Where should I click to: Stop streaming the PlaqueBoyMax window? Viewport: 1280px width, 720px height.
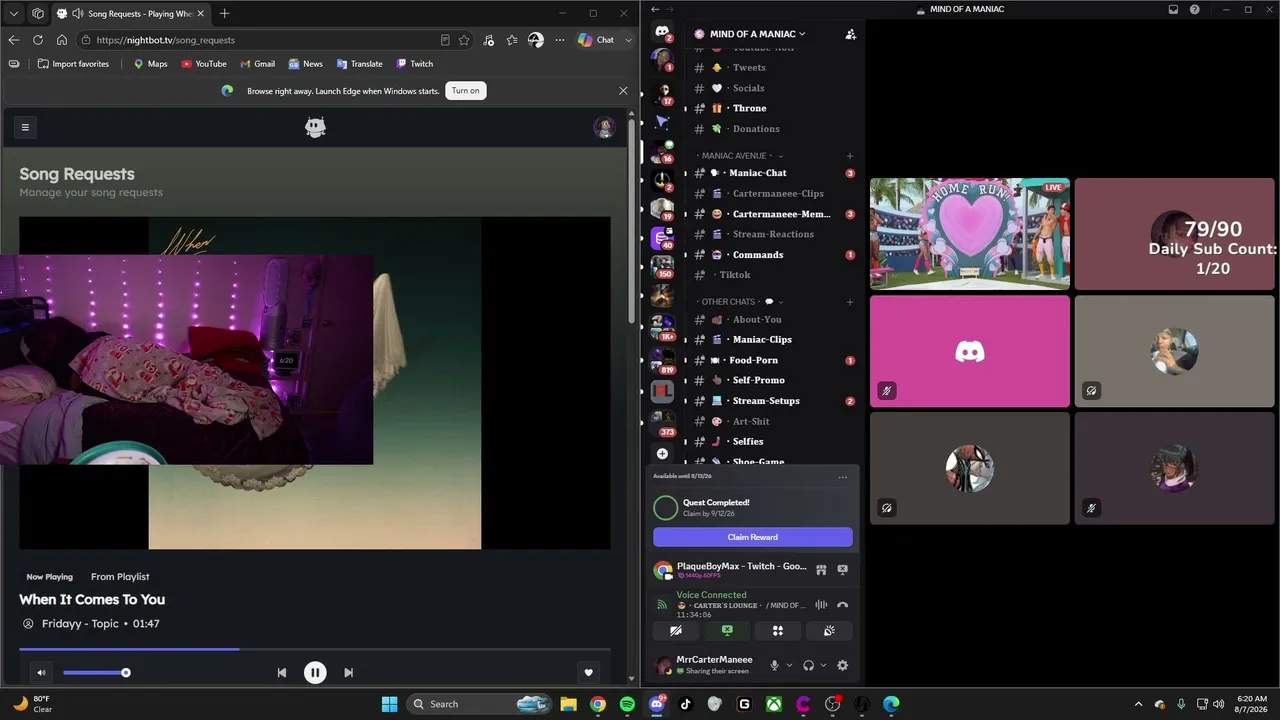click(x=842, y=570)
